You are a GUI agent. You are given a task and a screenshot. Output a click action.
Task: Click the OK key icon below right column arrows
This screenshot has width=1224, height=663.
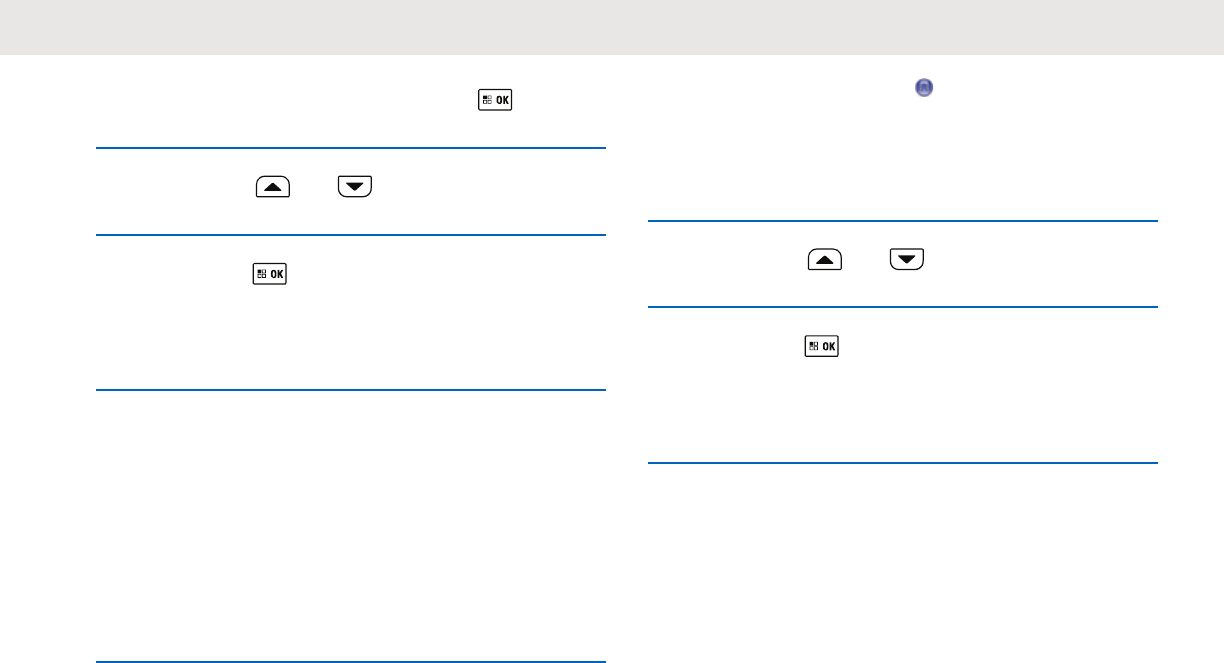coord(824,346)
